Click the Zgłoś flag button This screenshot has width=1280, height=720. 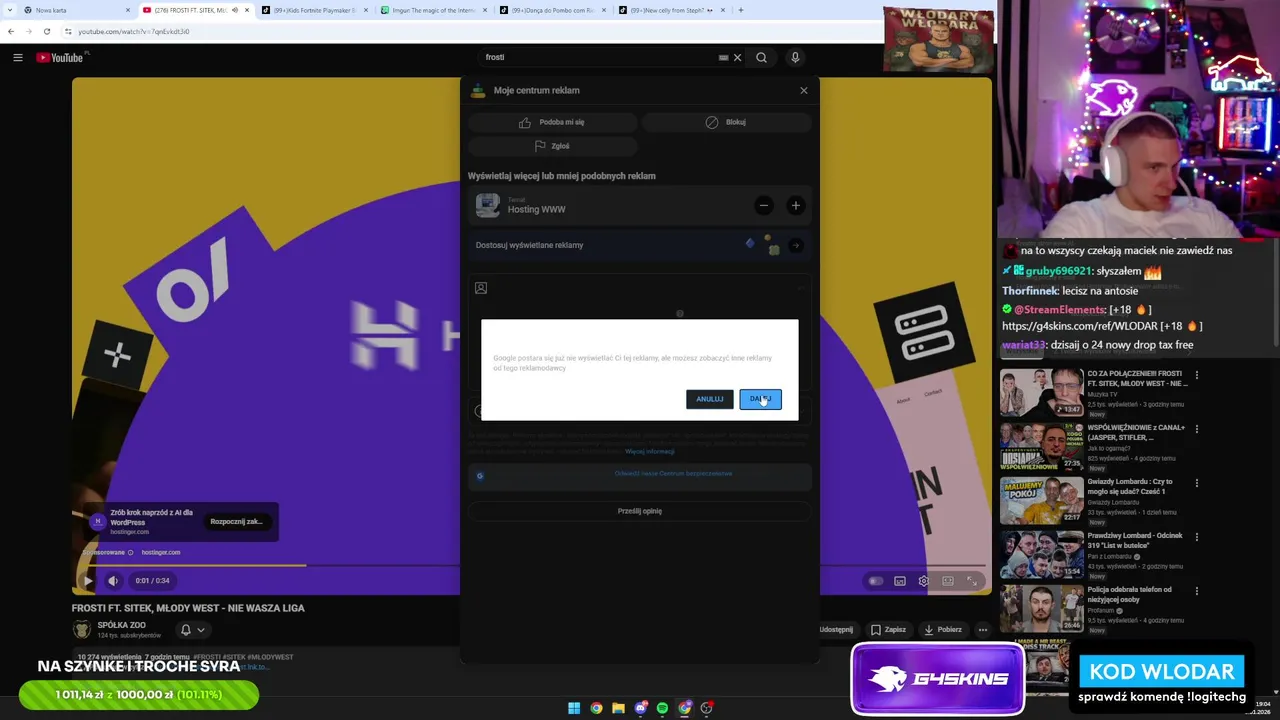(x=552, y=146)
